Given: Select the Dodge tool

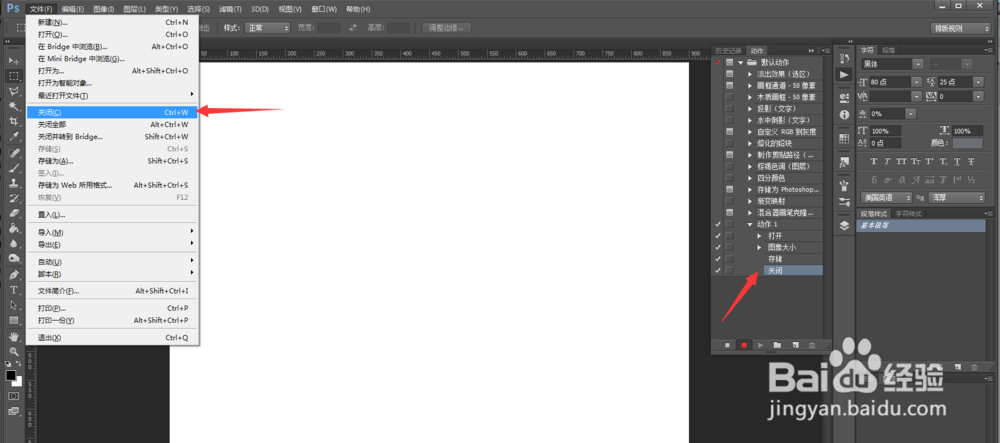Looking at the screenshot, I should (x=13, y=259).
